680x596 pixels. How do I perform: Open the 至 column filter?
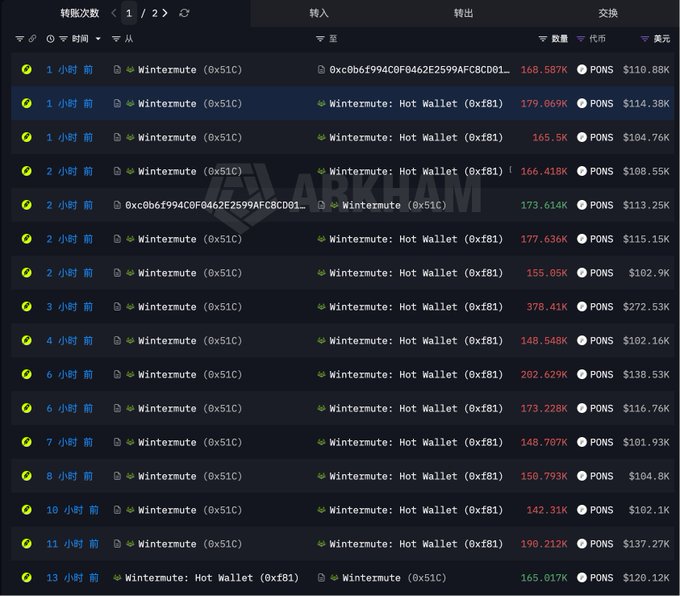click(x=320, y=39)
